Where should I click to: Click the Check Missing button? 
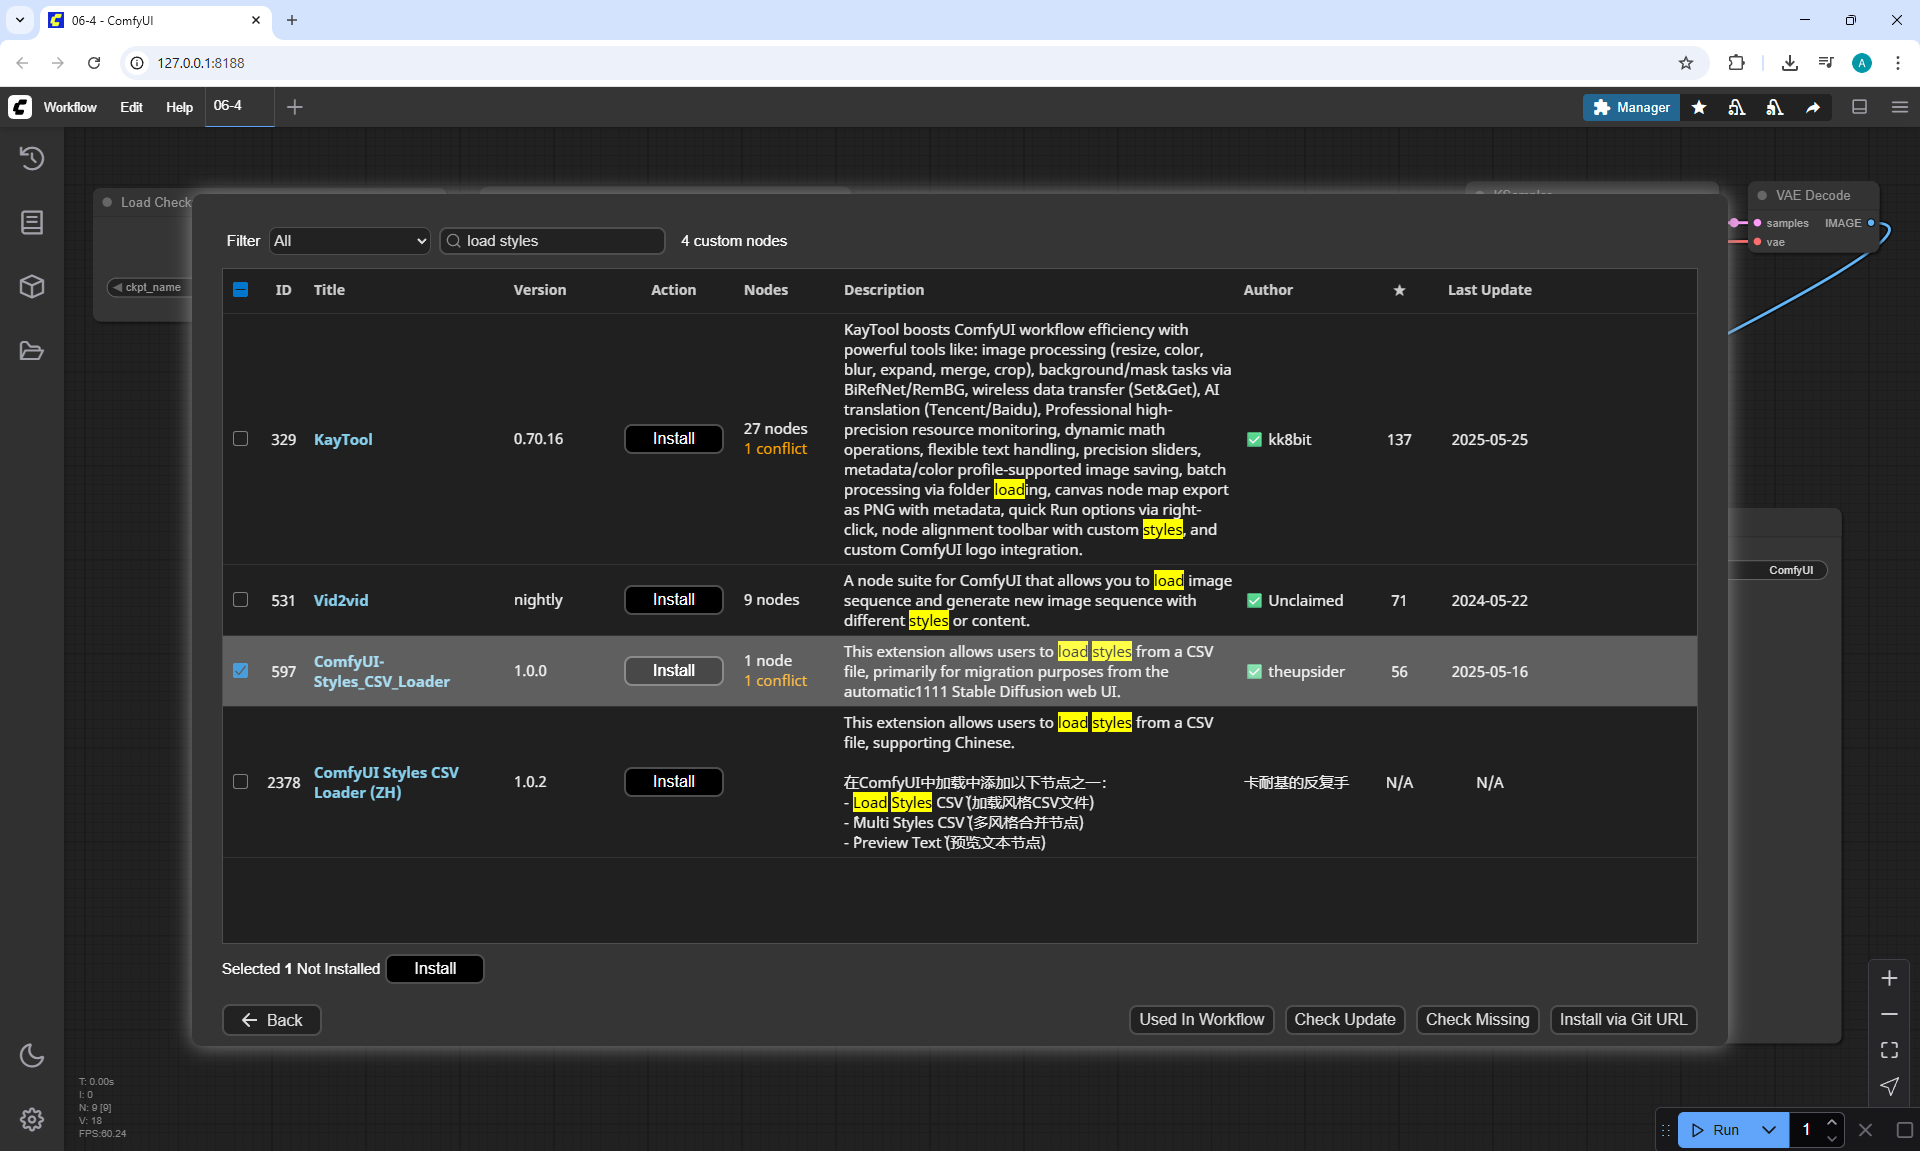pyautogui.click(x=1476, y=1020)
